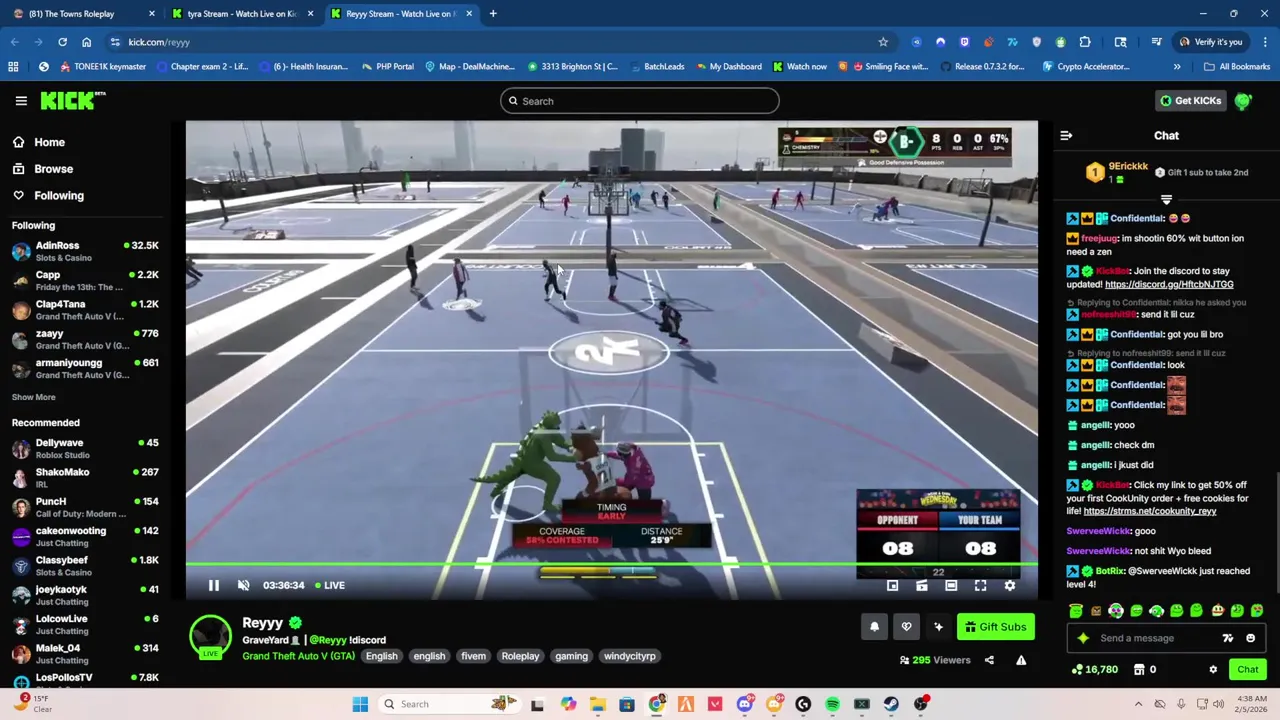Image resolution: width=1280 pixels, height=720 pixels.
Task: Open the Kick shop storefront icon
Action: click(1139, 670)
